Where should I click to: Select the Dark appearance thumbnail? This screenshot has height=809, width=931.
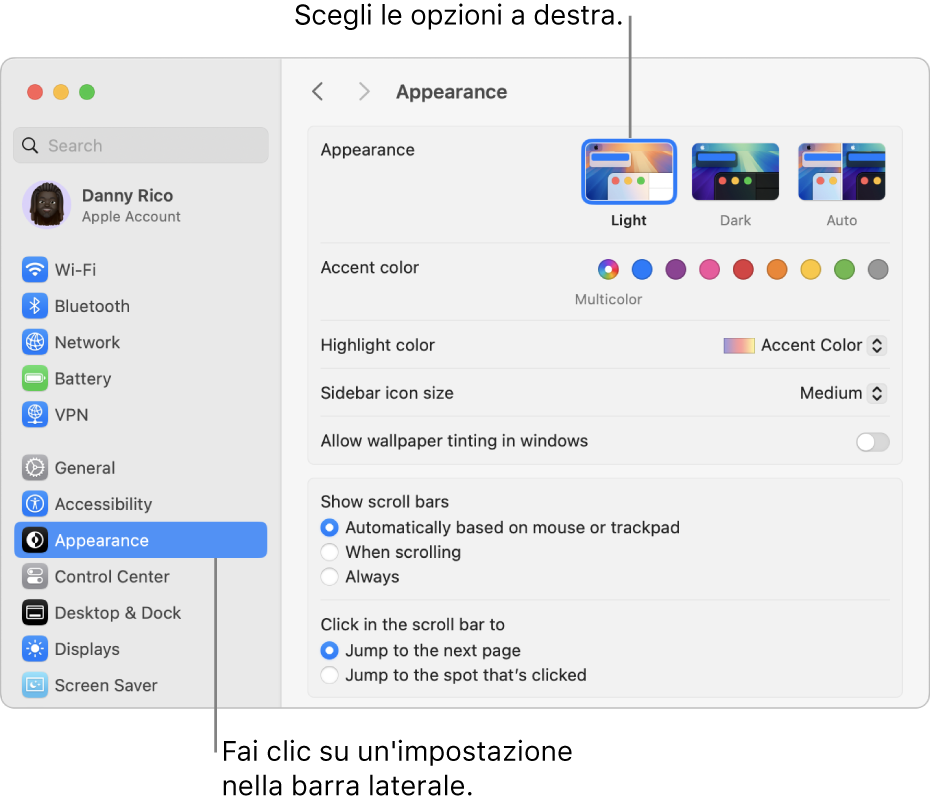pos(735,172)
